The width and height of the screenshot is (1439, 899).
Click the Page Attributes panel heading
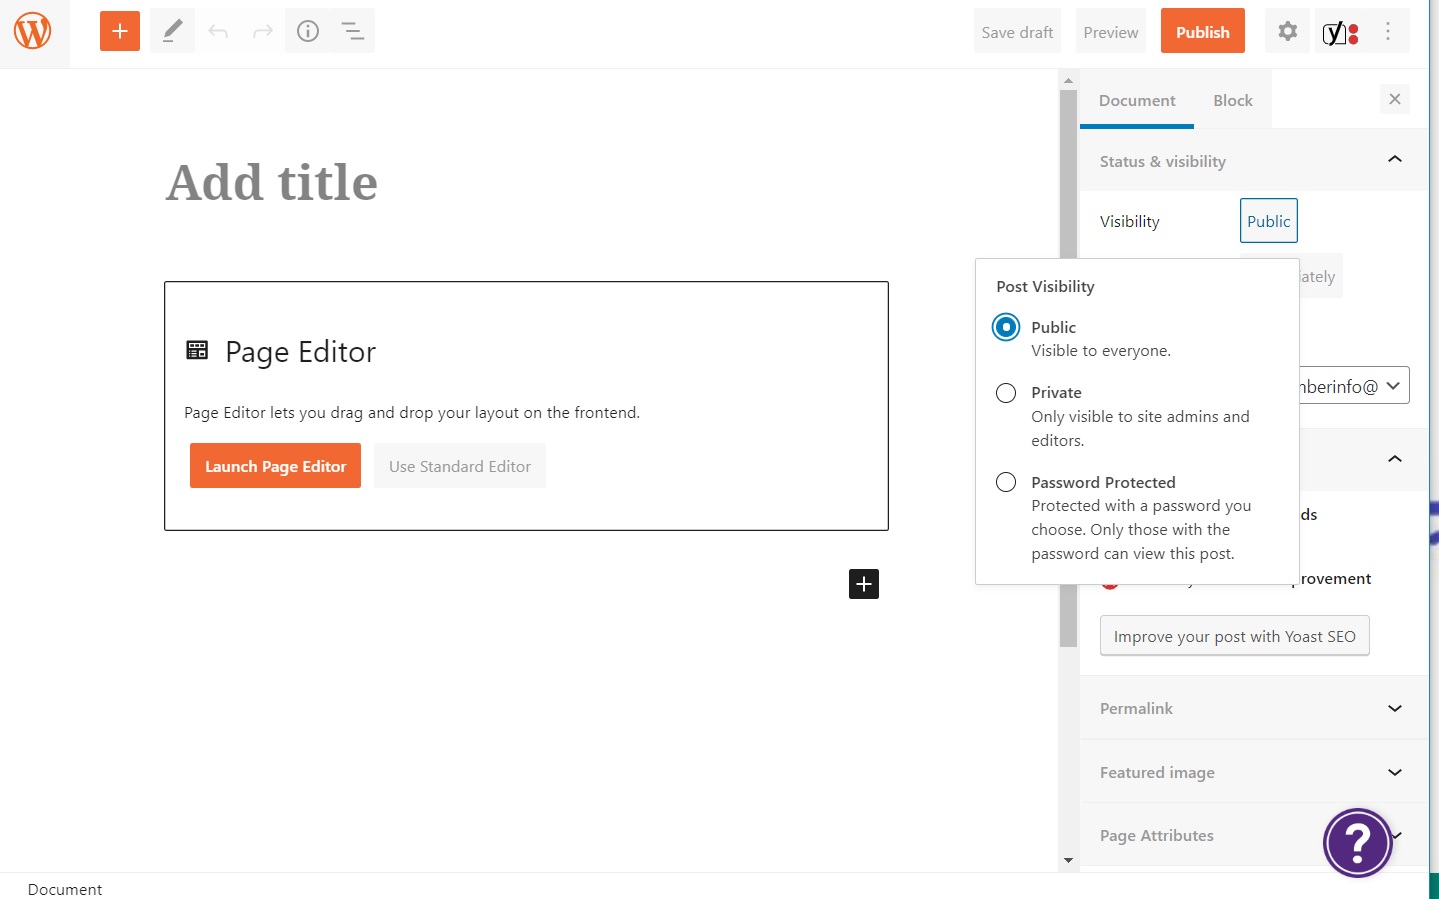(1157, 835)
